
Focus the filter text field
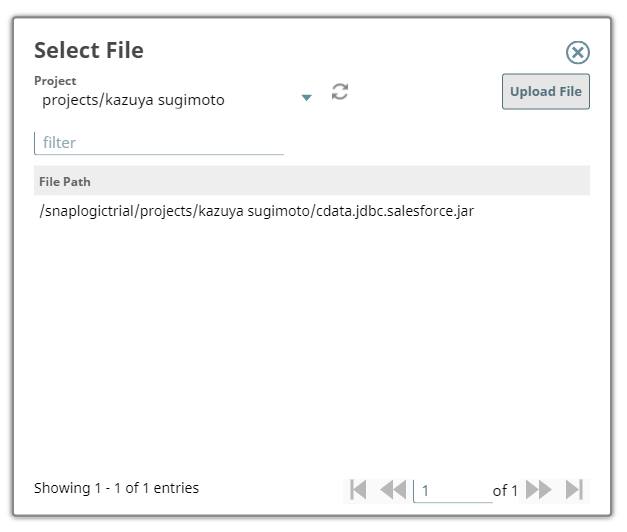tap(159, 143)
